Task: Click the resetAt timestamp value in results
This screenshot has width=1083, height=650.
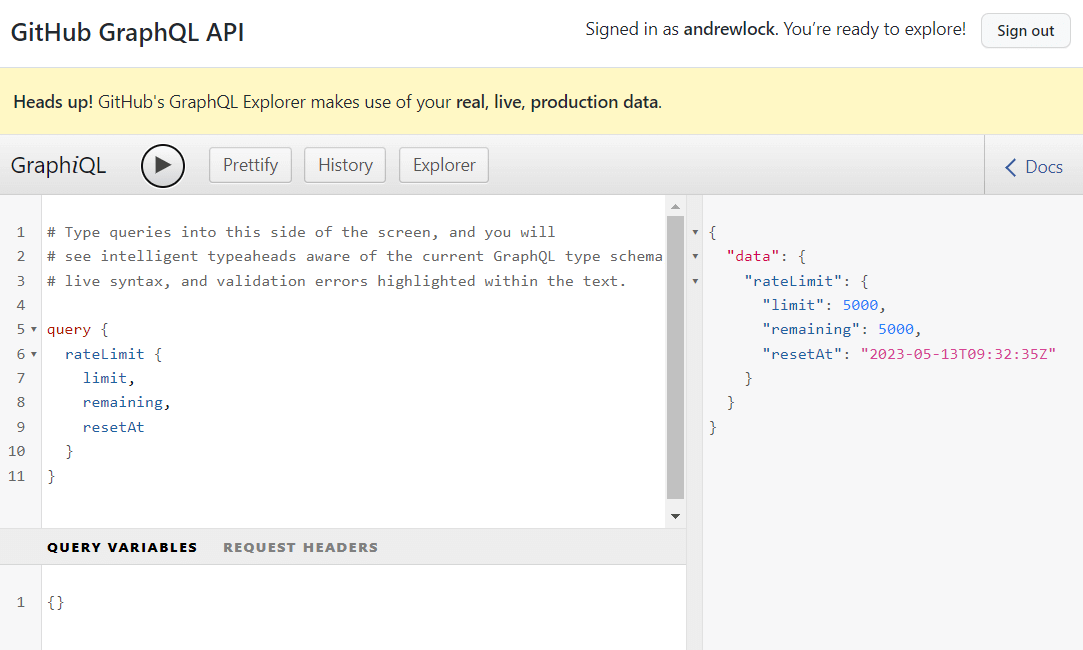Action: click(958, 354)
